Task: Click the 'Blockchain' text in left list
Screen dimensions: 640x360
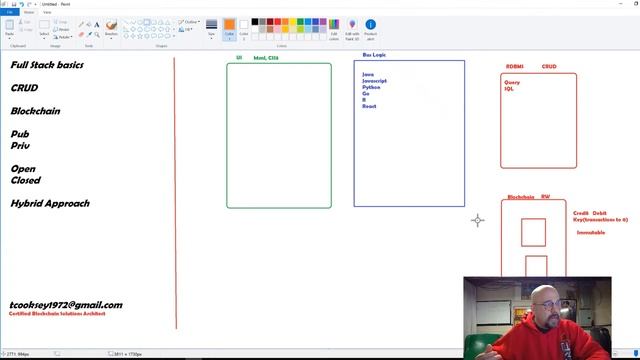Action: 36,111
